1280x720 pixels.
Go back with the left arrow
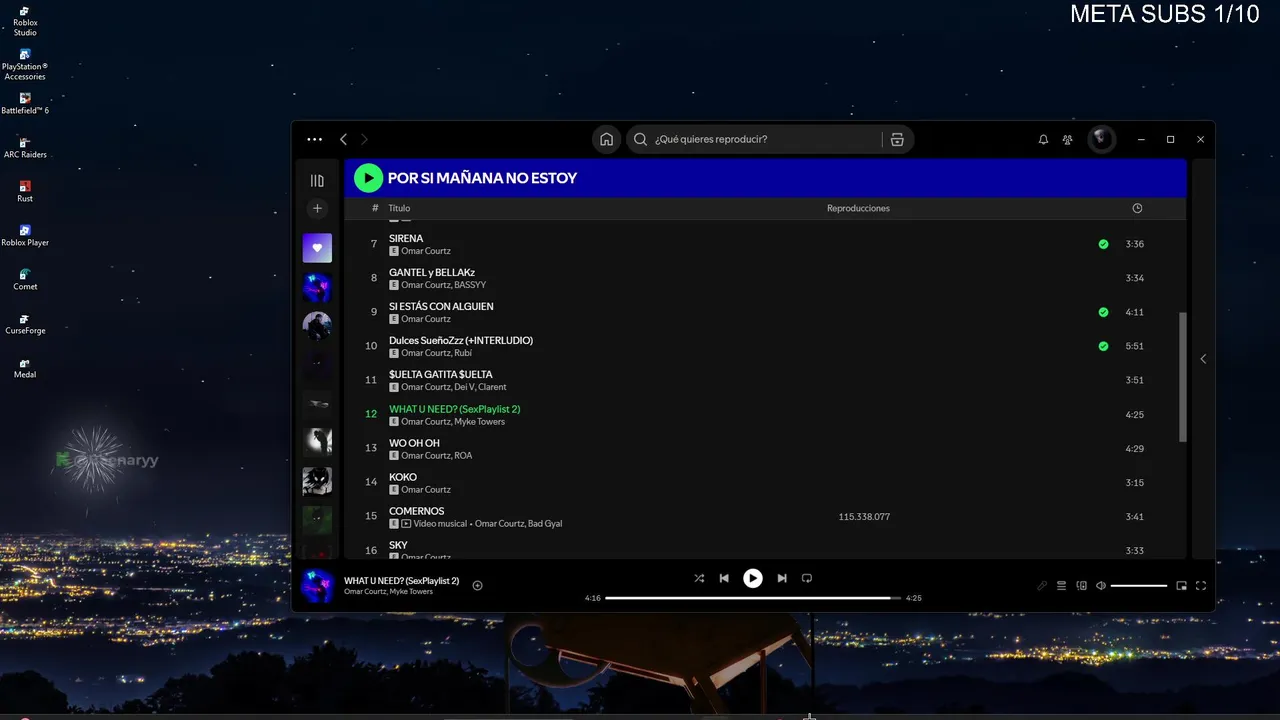[x=343, y=140]
